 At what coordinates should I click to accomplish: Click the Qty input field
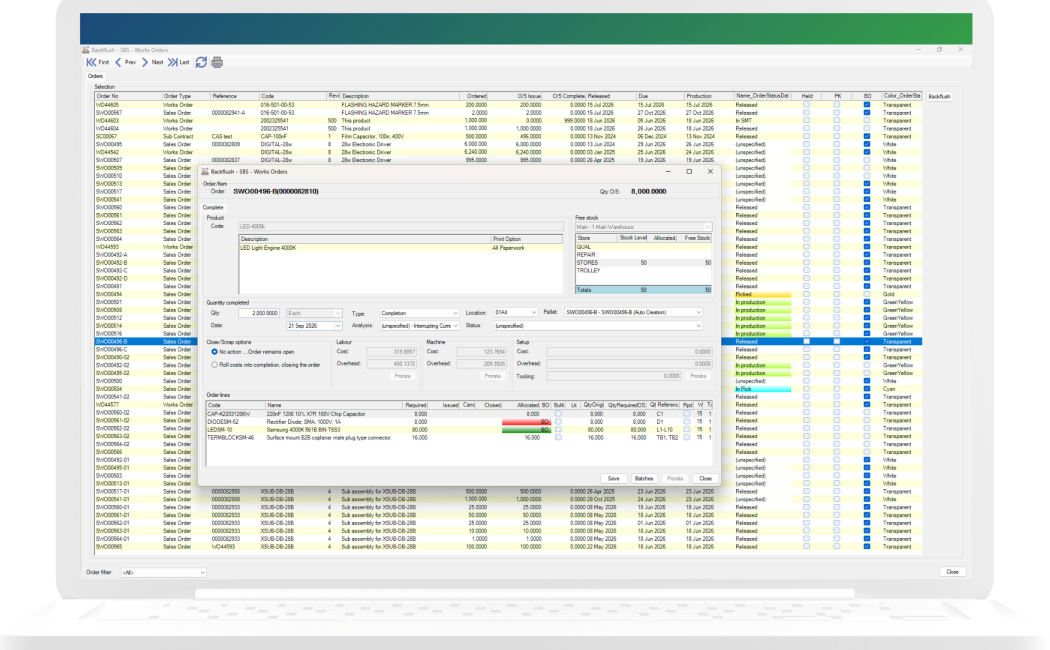pos(258,313)
